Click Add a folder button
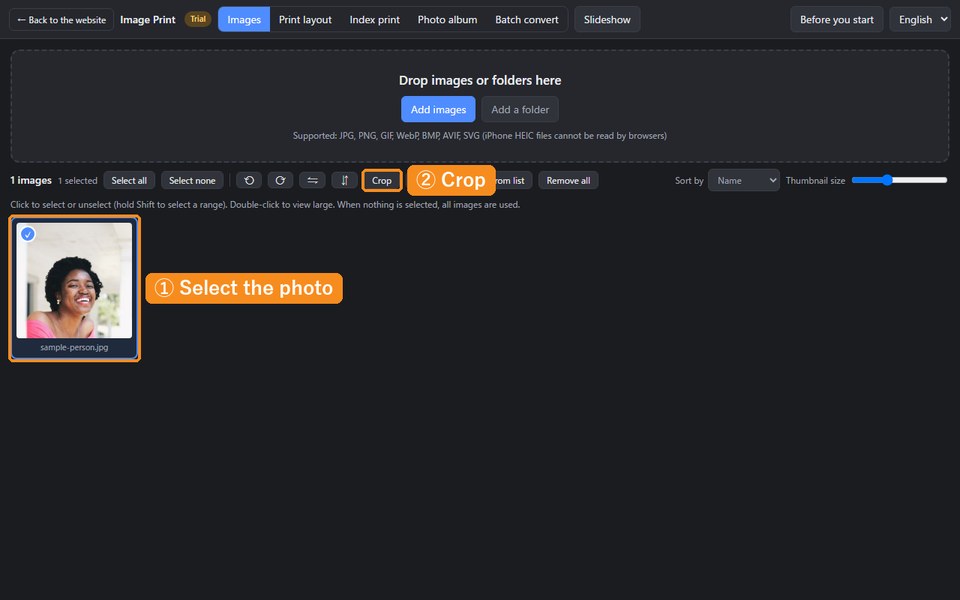This screenshot has height=600, width=960. tap(520, 110)
